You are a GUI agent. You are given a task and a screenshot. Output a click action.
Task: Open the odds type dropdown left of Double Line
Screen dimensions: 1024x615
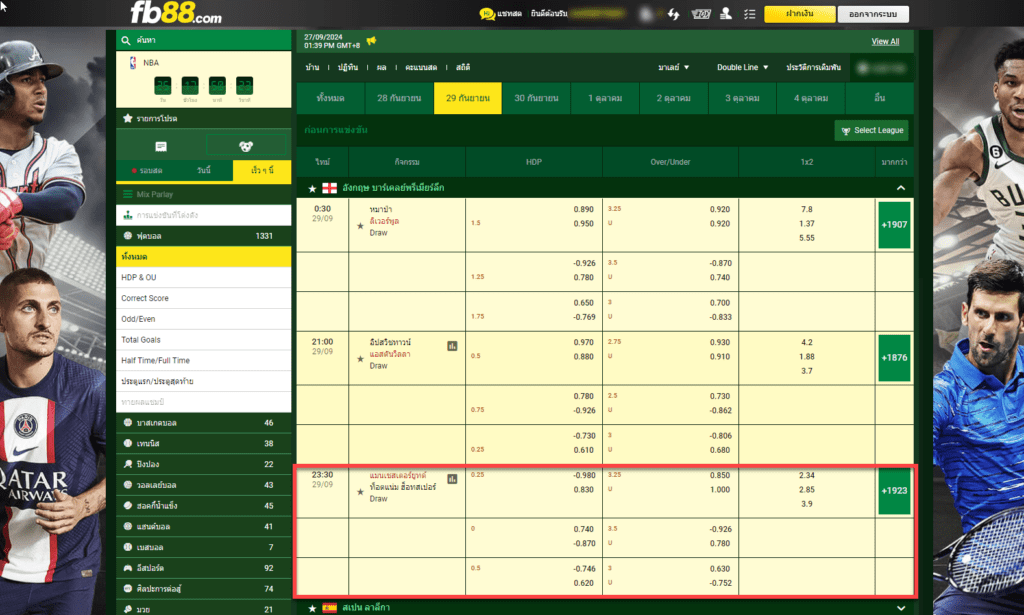(673, 67)
